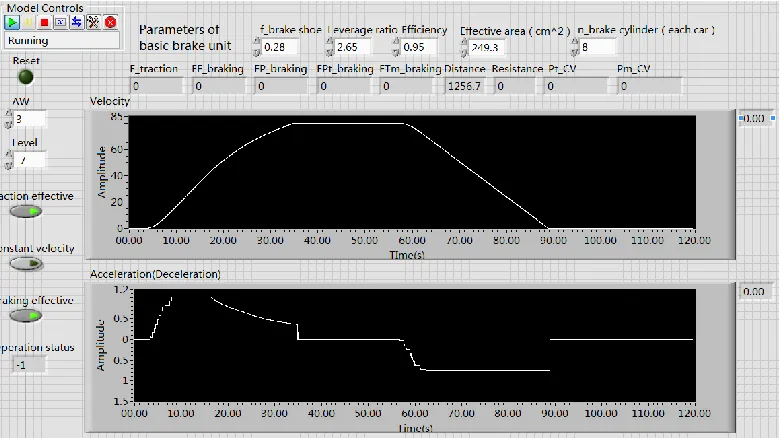Click the Pt_CV indicator value

click(576, 86)
